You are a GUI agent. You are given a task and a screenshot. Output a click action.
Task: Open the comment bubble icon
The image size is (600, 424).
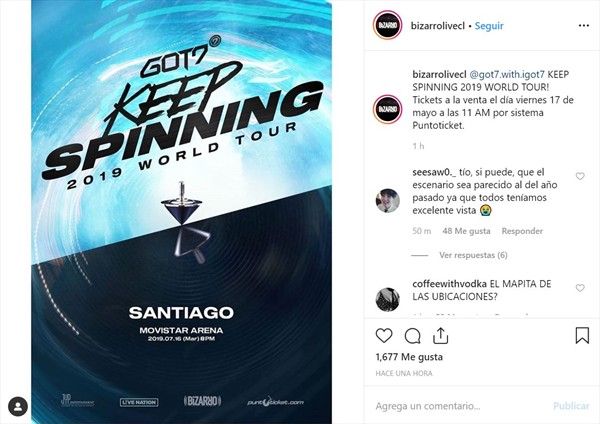coord(412,336)
